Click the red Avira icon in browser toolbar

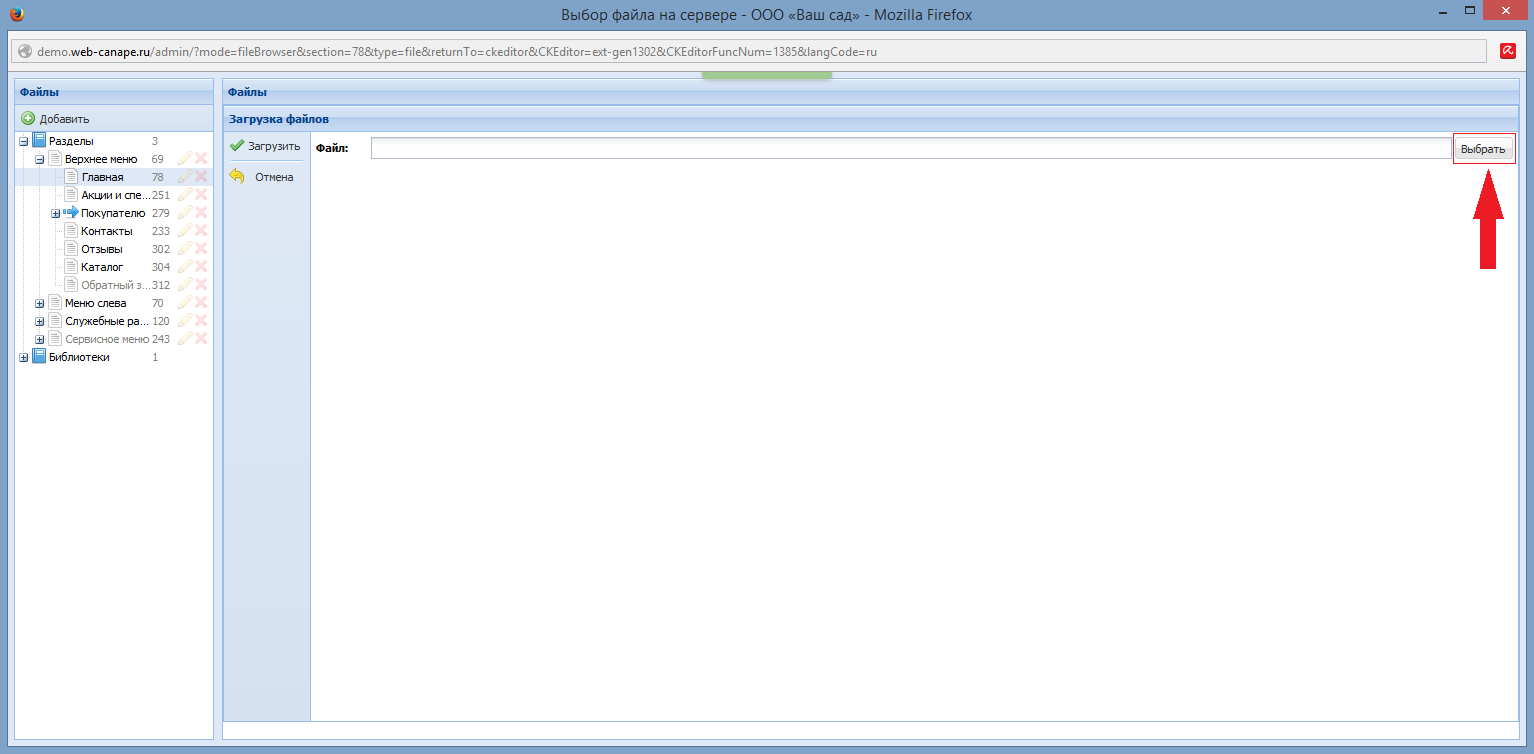(x=1508, y=51)
